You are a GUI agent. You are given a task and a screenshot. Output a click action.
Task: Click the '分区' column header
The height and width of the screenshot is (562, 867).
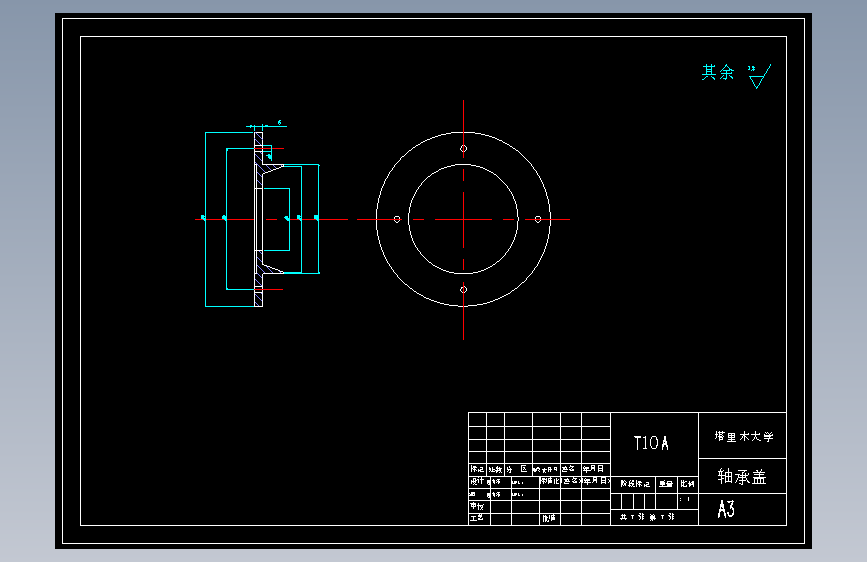pos(516,469)
